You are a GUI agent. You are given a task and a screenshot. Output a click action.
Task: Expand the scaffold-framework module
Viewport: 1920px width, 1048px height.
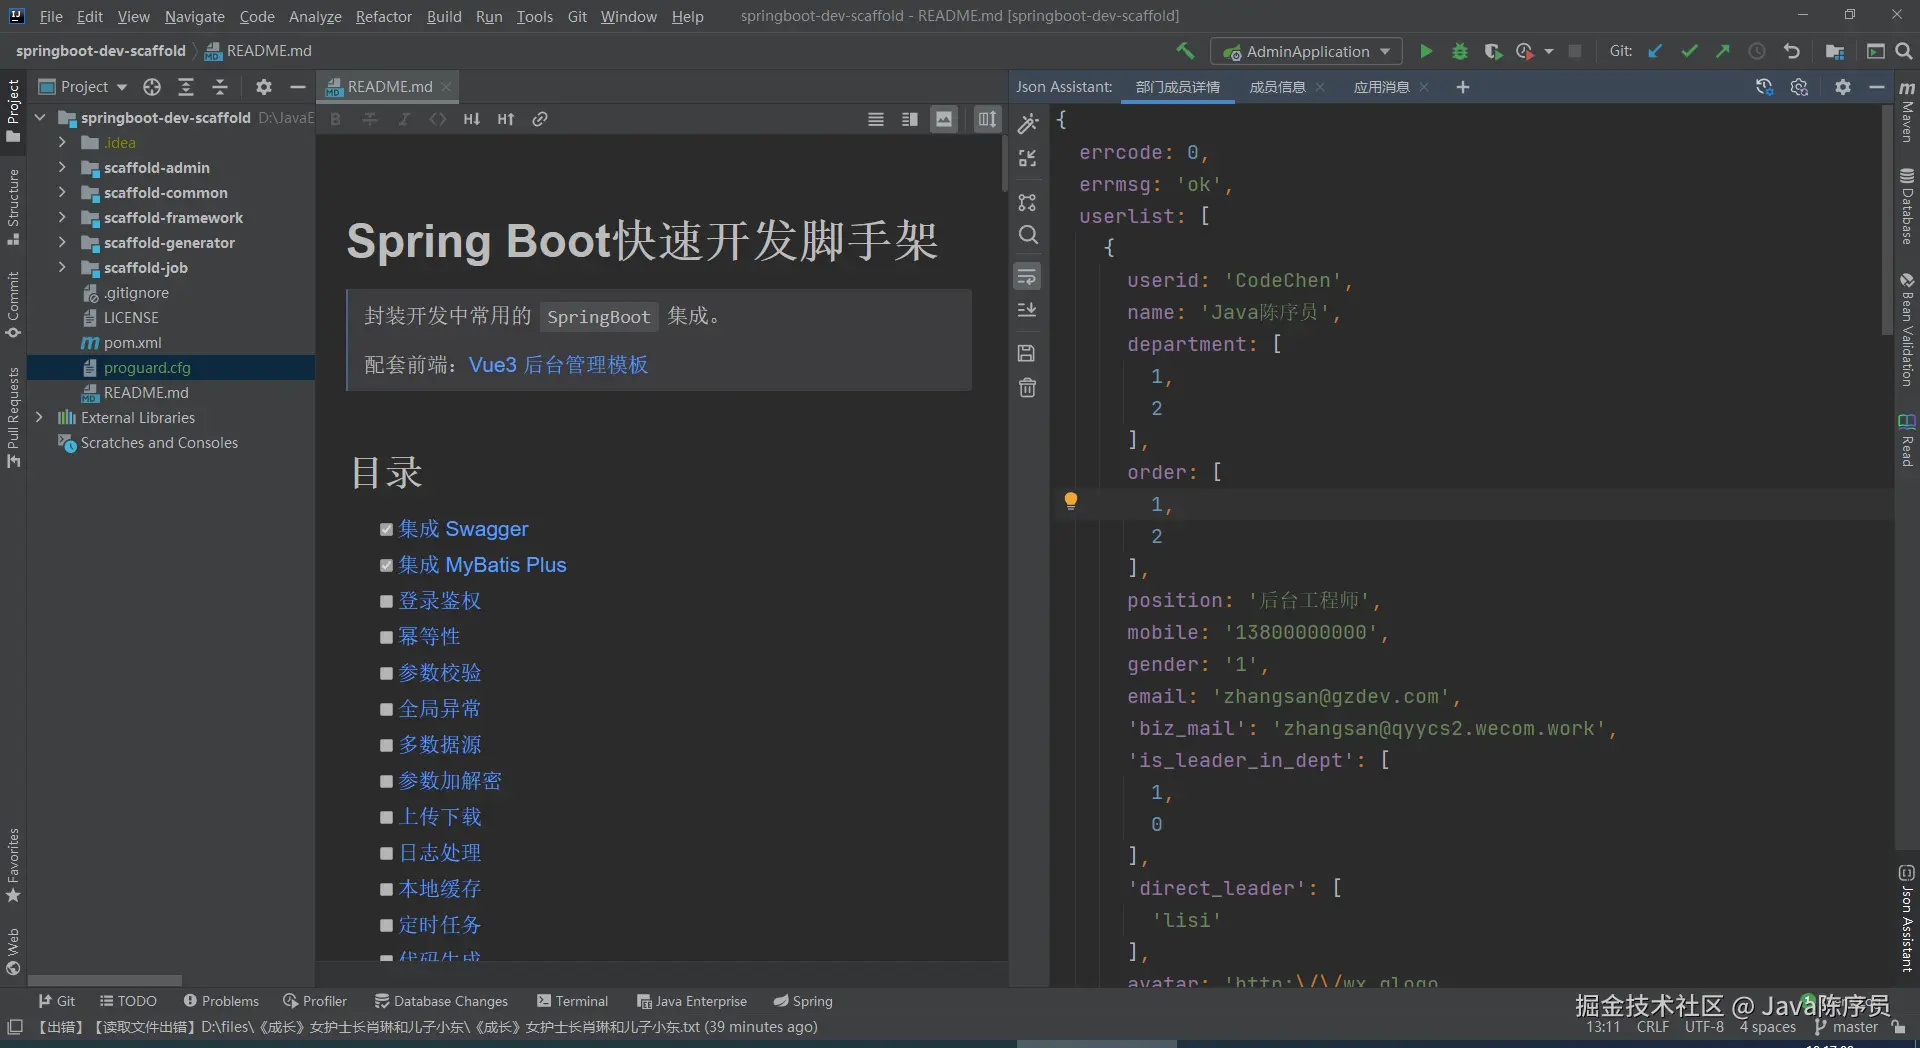tap(62, 218)
